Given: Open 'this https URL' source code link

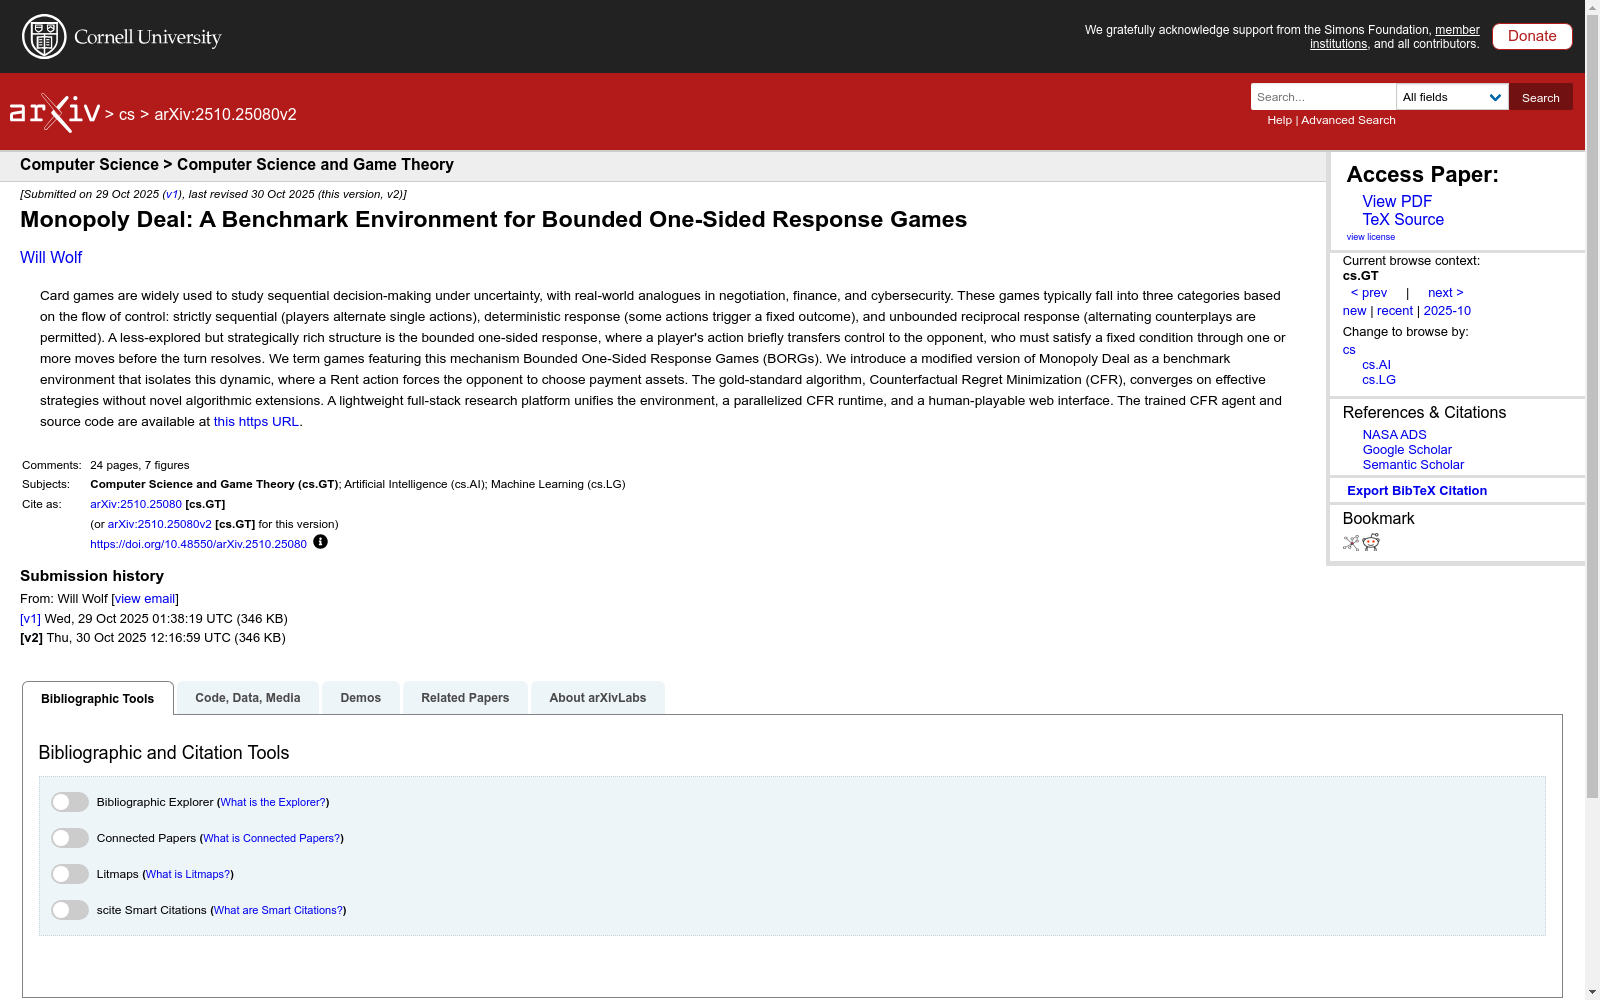Looking at the screenshot, I should pyautogui.click(x=256, y=422).
